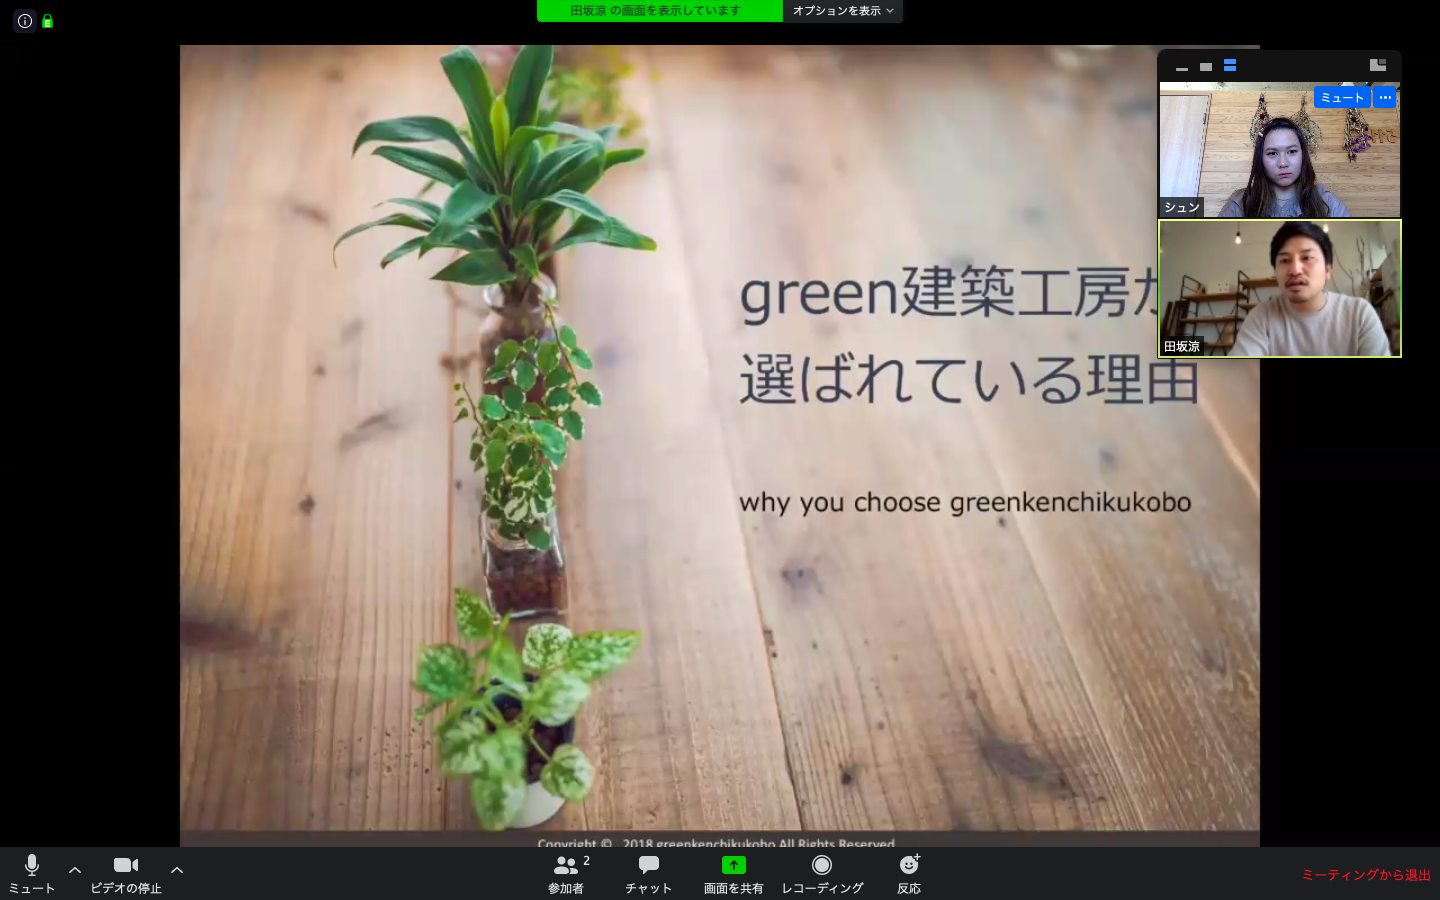1440x900 pixels.
Task: Open the オプションを表示 dropdown at top
Action: click(x=842, y=11)
